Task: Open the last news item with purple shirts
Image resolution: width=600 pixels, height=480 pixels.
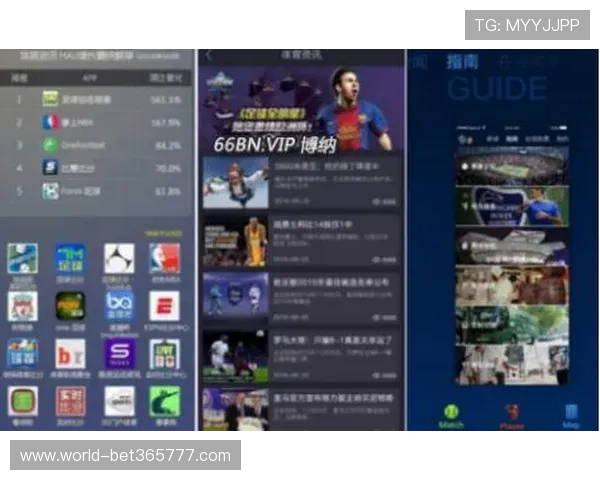Action: [x=302, y=410]
